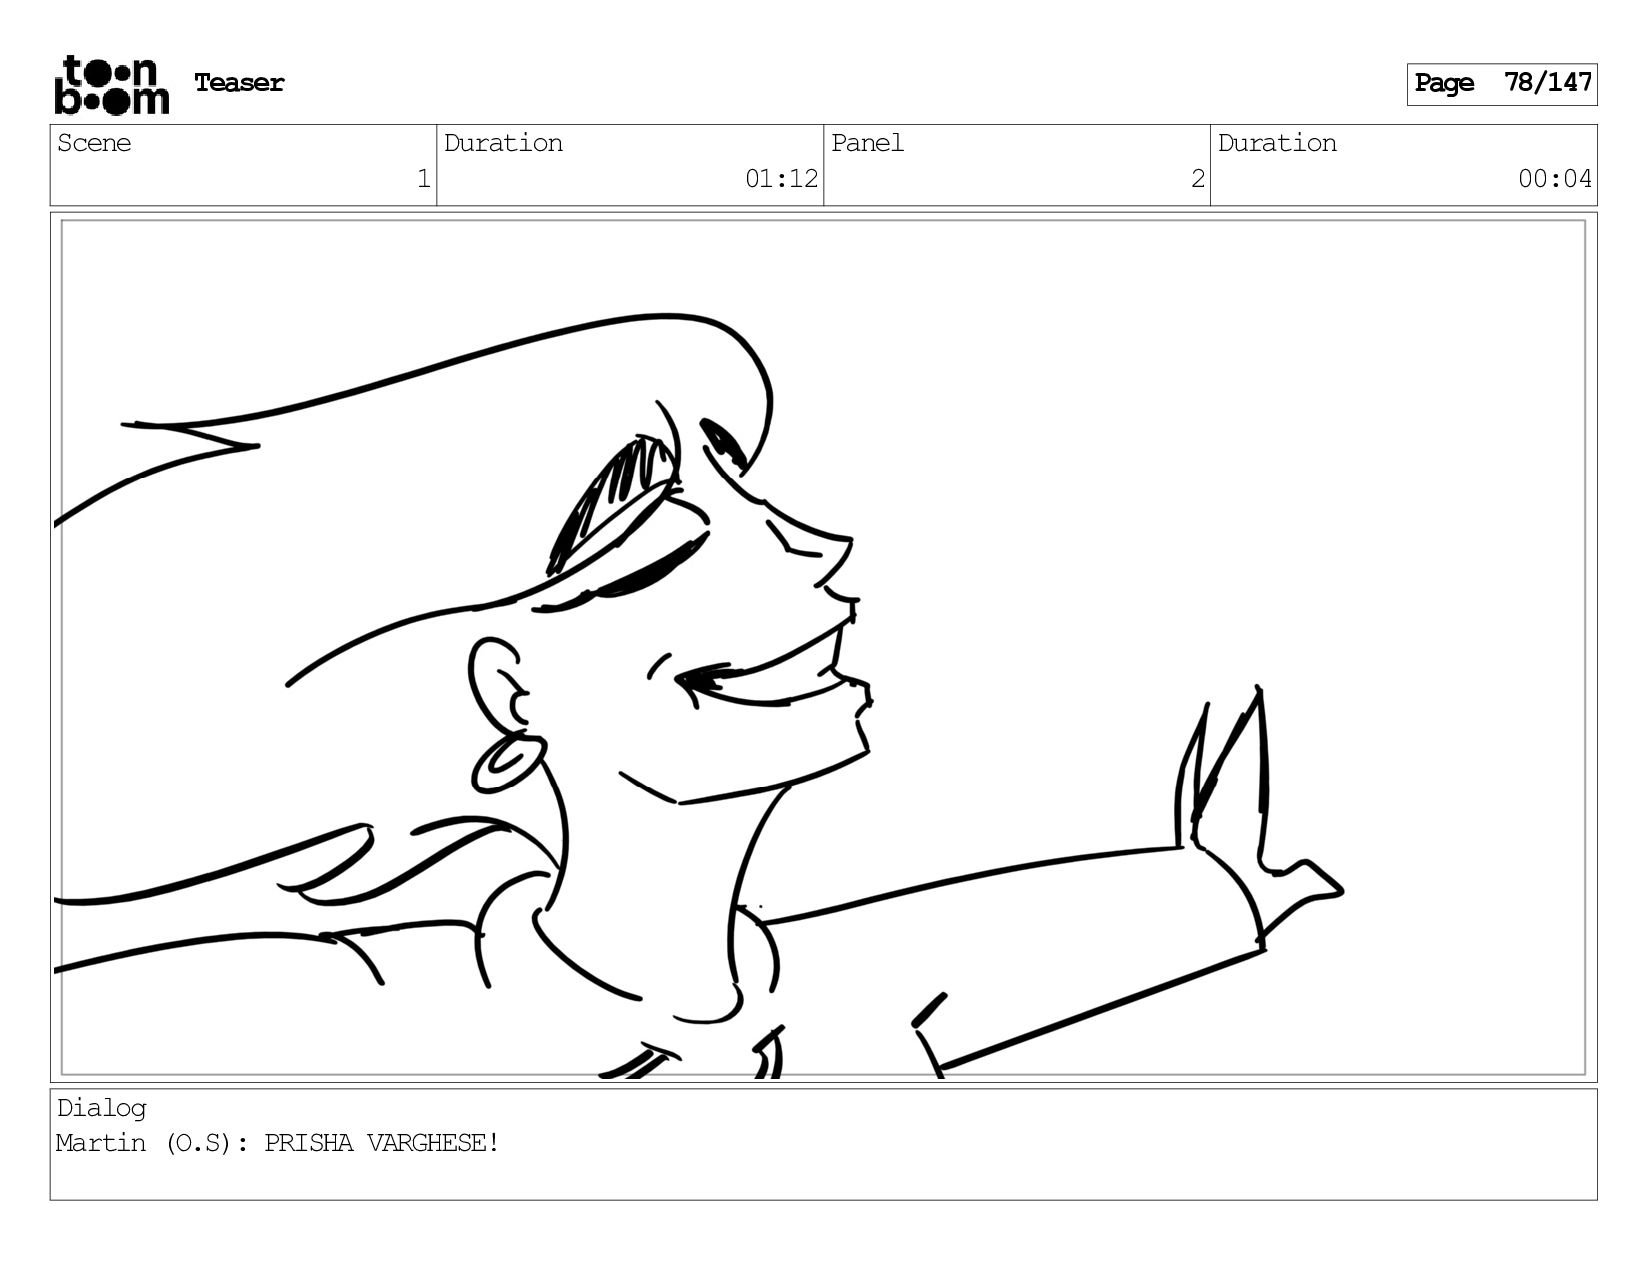Select the 'Teaser' project title text
1650x1275 pixels.
click(x=239, y=83)
